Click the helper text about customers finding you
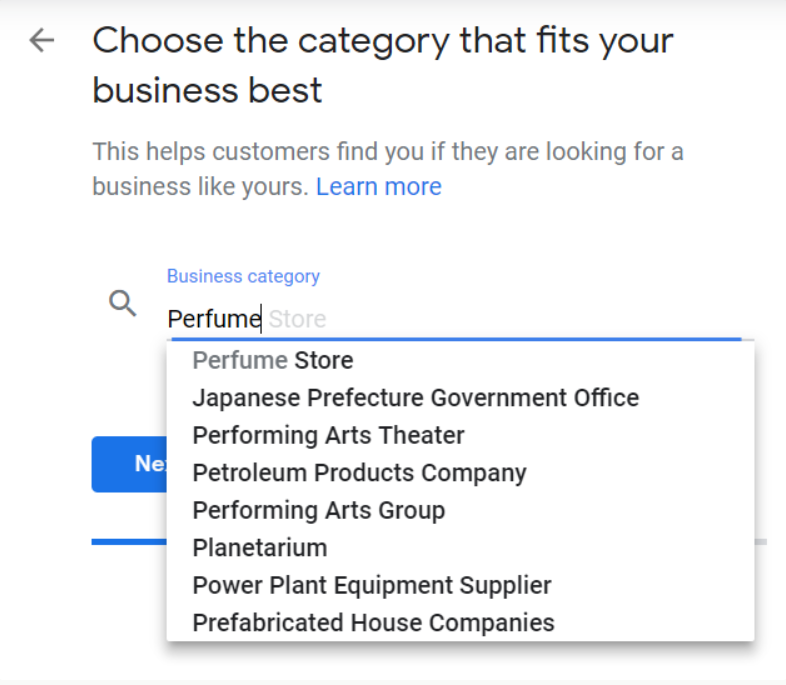 (x=388, y=153)
